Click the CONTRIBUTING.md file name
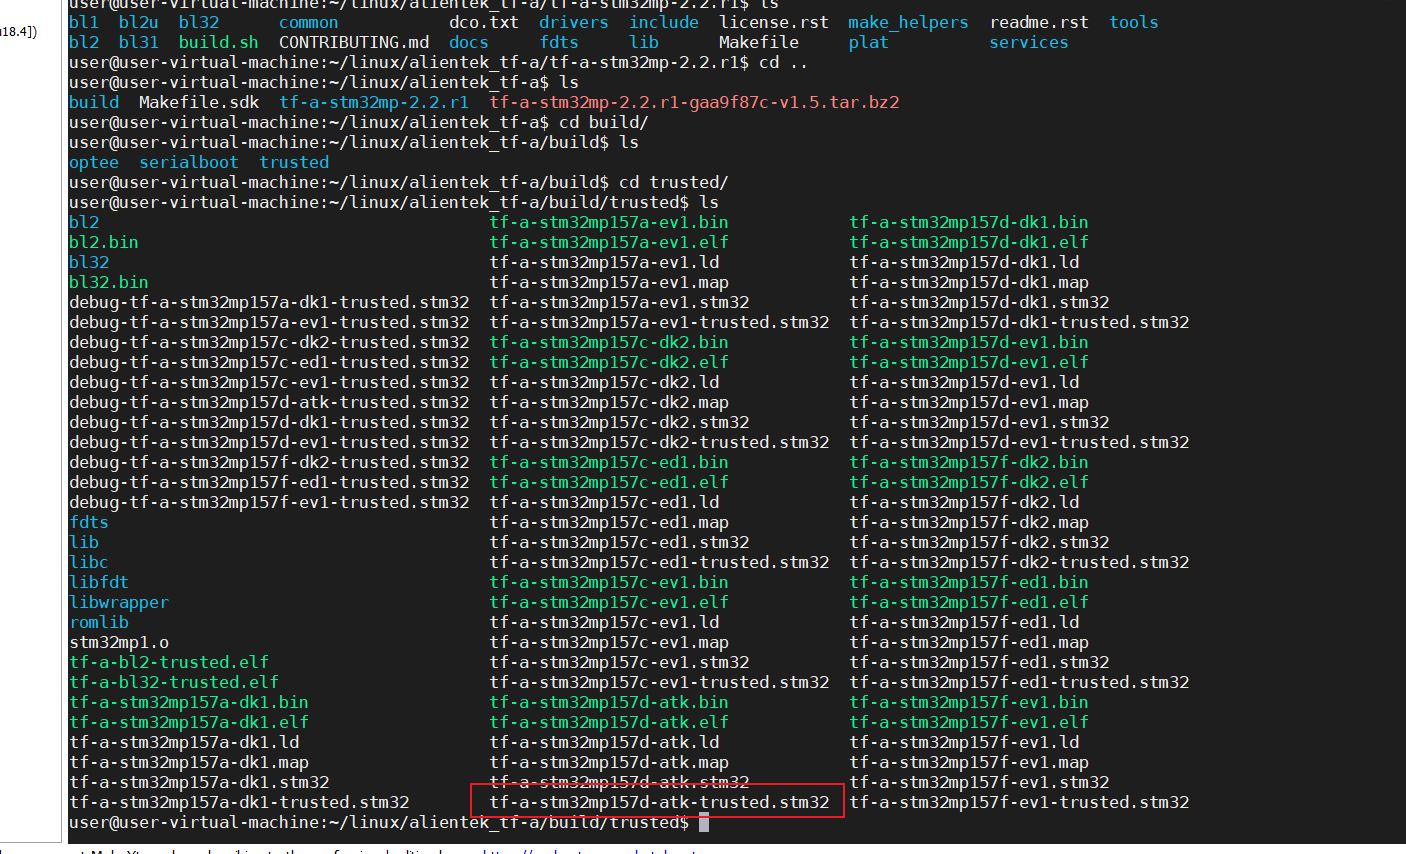This screenshot has width=1406, height=854. (x=354, y=42)
